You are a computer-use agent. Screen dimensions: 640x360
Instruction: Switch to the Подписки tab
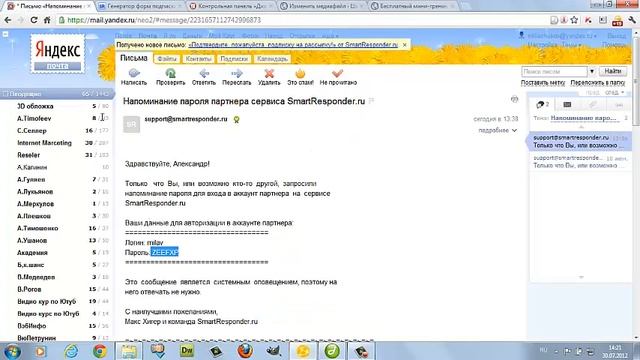pyautogui.click(x=234, y=59)
